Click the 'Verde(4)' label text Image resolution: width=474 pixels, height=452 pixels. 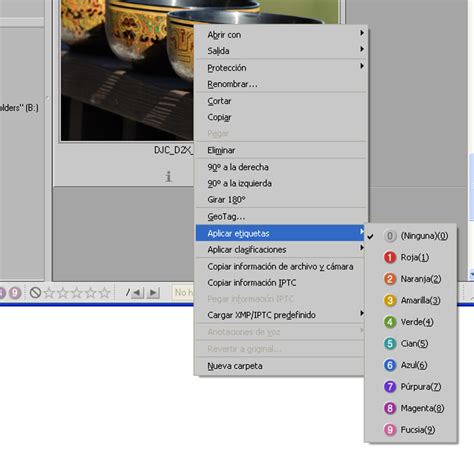click(417, 322)
